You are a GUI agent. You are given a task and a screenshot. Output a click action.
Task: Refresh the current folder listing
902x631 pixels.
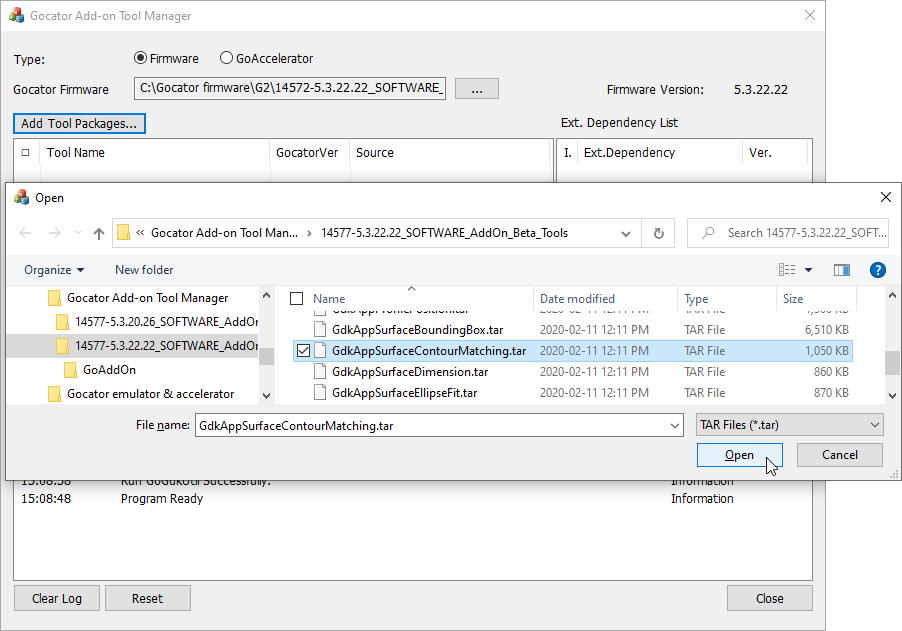tap(659, 233)
